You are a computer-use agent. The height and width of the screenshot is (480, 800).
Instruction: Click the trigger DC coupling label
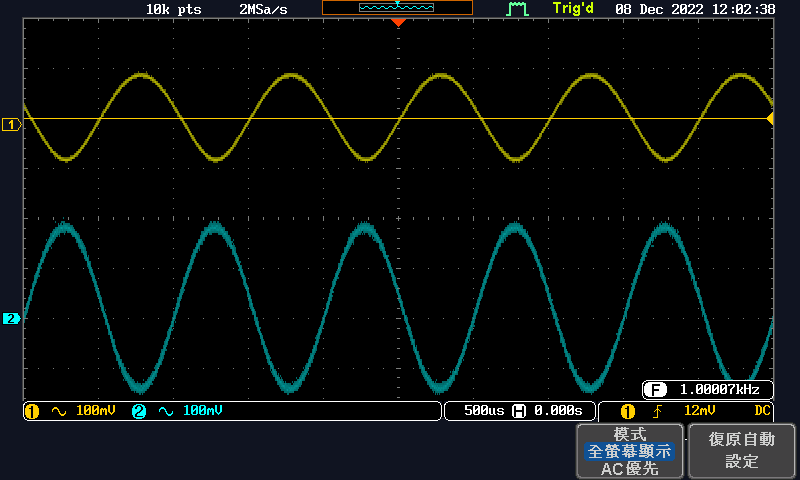pyautogui.click(x=763, y=411)
